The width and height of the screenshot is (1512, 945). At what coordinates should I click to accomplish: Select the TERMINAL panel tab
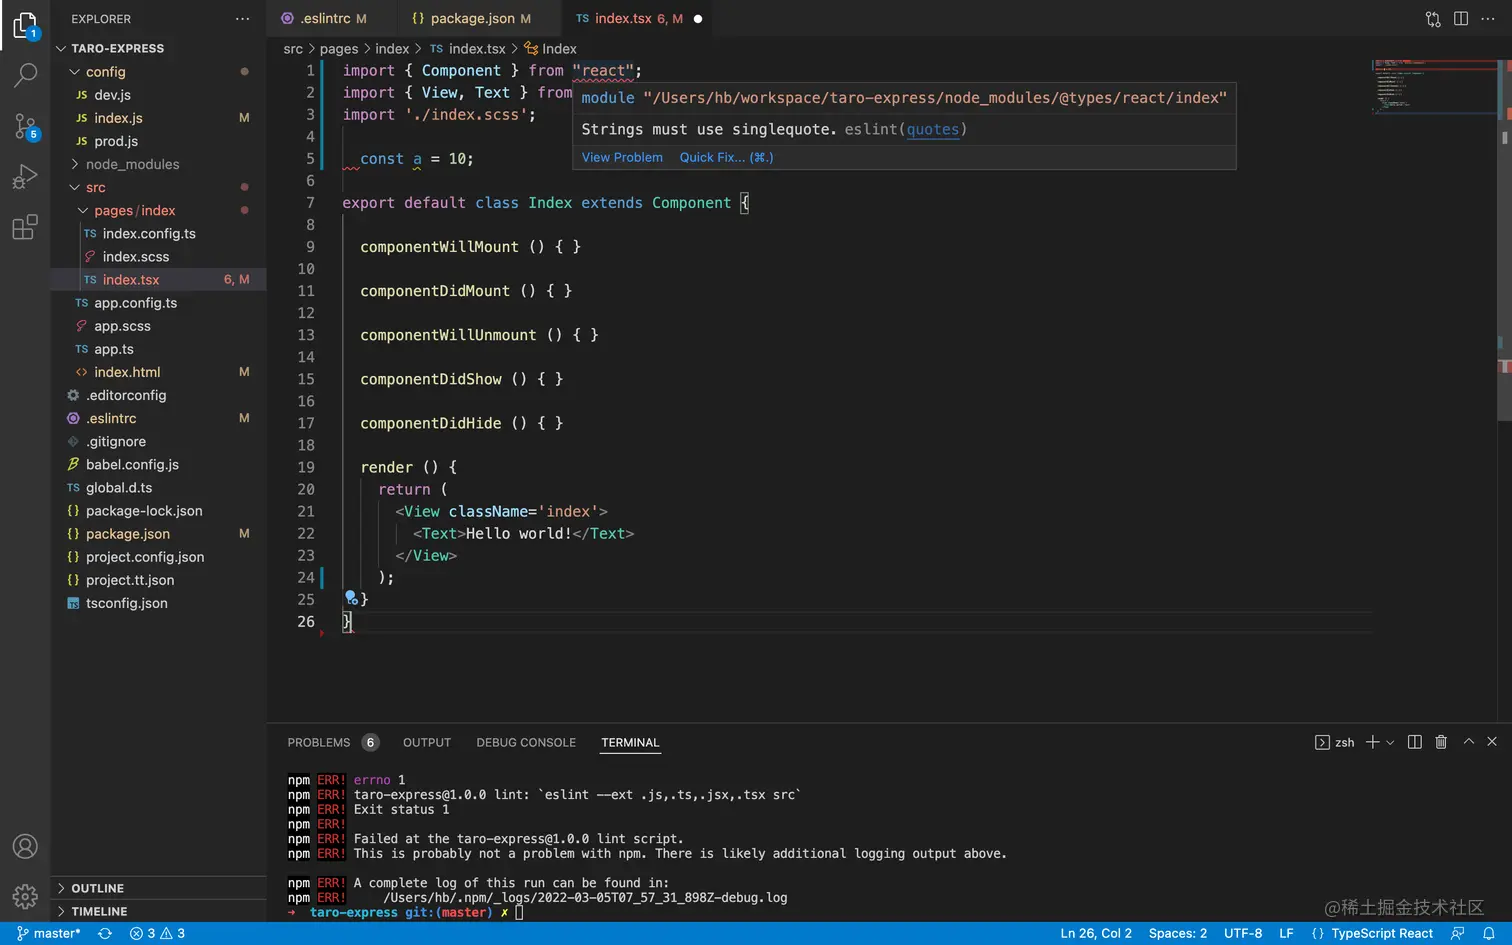[630, 742]
